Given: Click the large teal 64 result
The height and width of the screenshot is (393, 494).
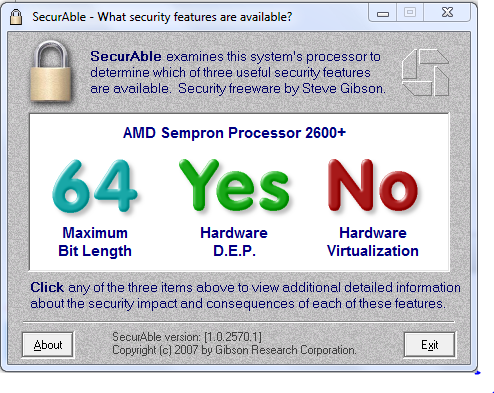Looking at the screenshot, I should (x=95, y=186).
